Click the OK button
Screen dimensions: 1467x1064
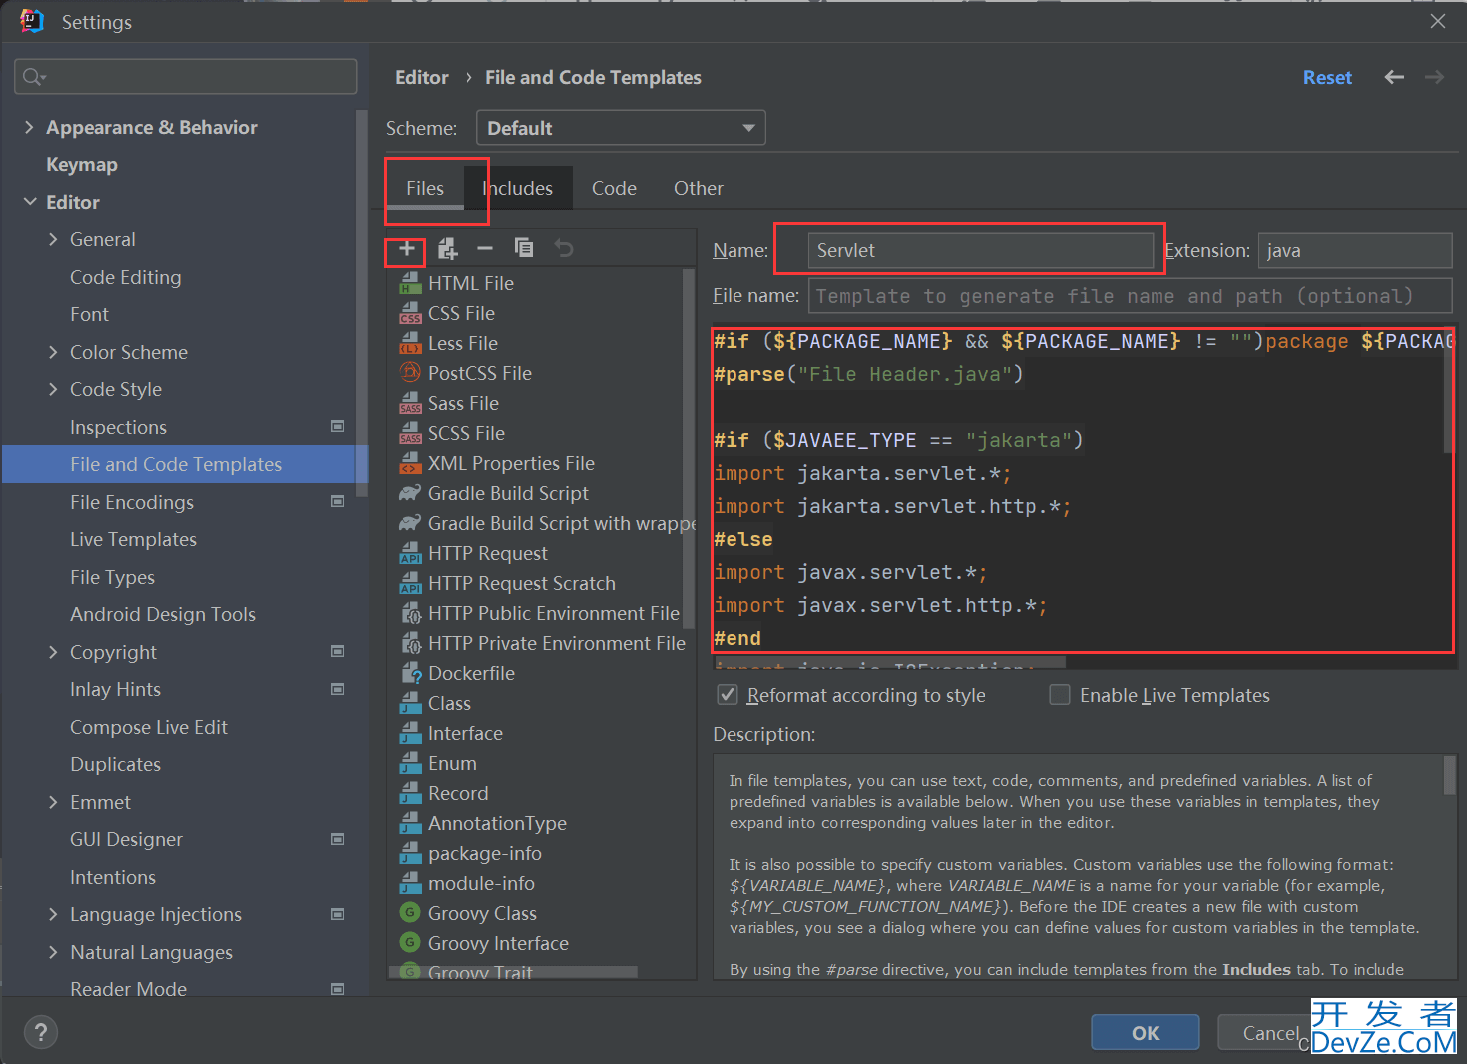(x=1145, y=1032)
